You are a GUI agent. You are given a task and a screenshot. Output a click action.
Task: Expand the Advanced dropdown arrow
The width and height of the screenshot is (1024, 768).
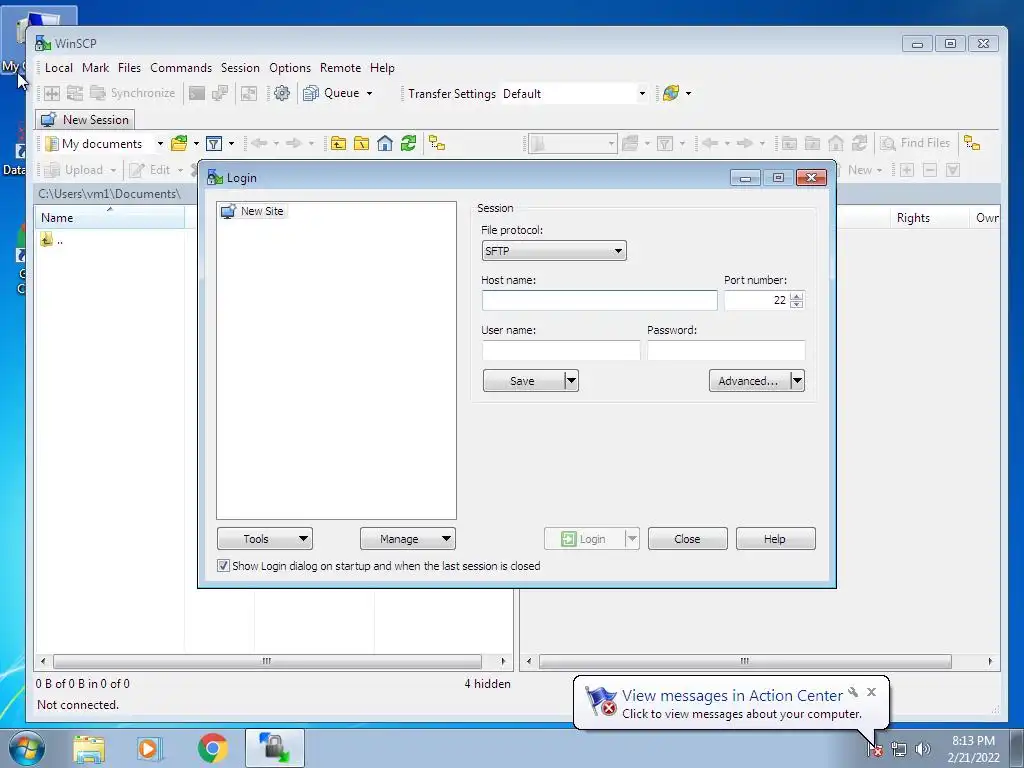point(797,381)
